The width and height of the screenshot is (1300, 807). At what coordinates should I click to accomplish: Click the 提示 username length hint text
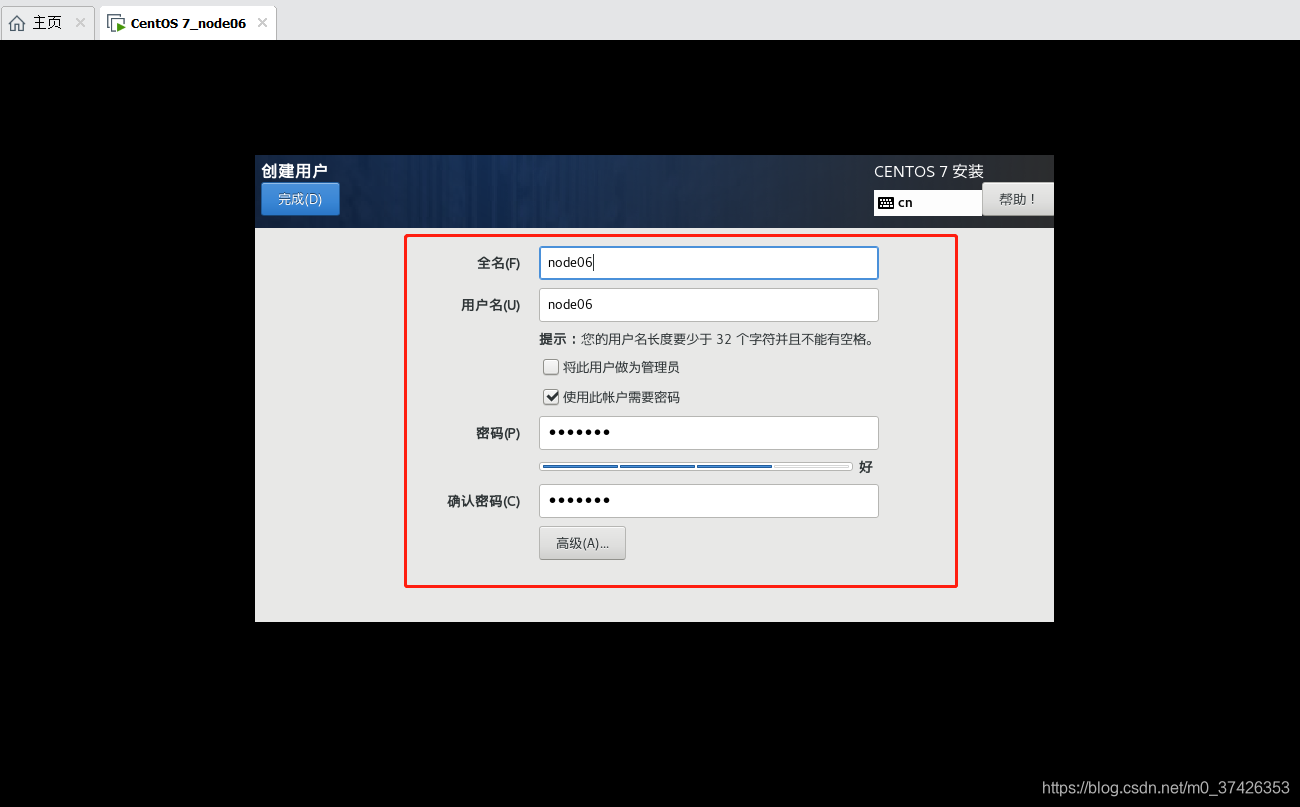coord(707,339)
